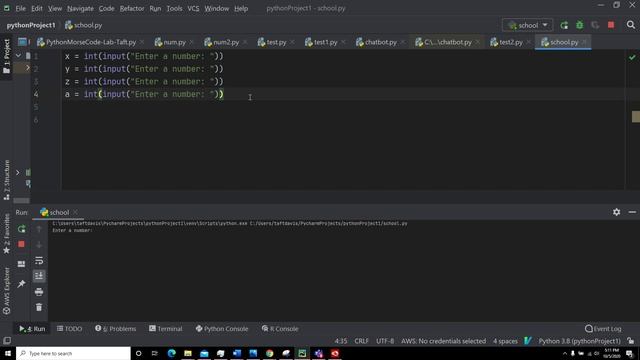640x360 pixels.
Task: Toggle soft-wrap in Run console
Action: [39, 260]
